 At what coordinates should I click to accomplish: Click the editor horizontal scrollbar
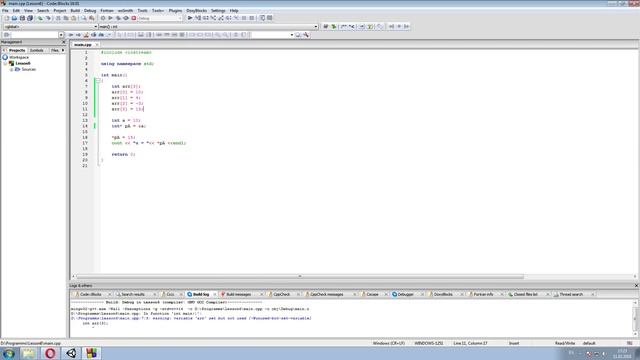[x=300, y=276]
